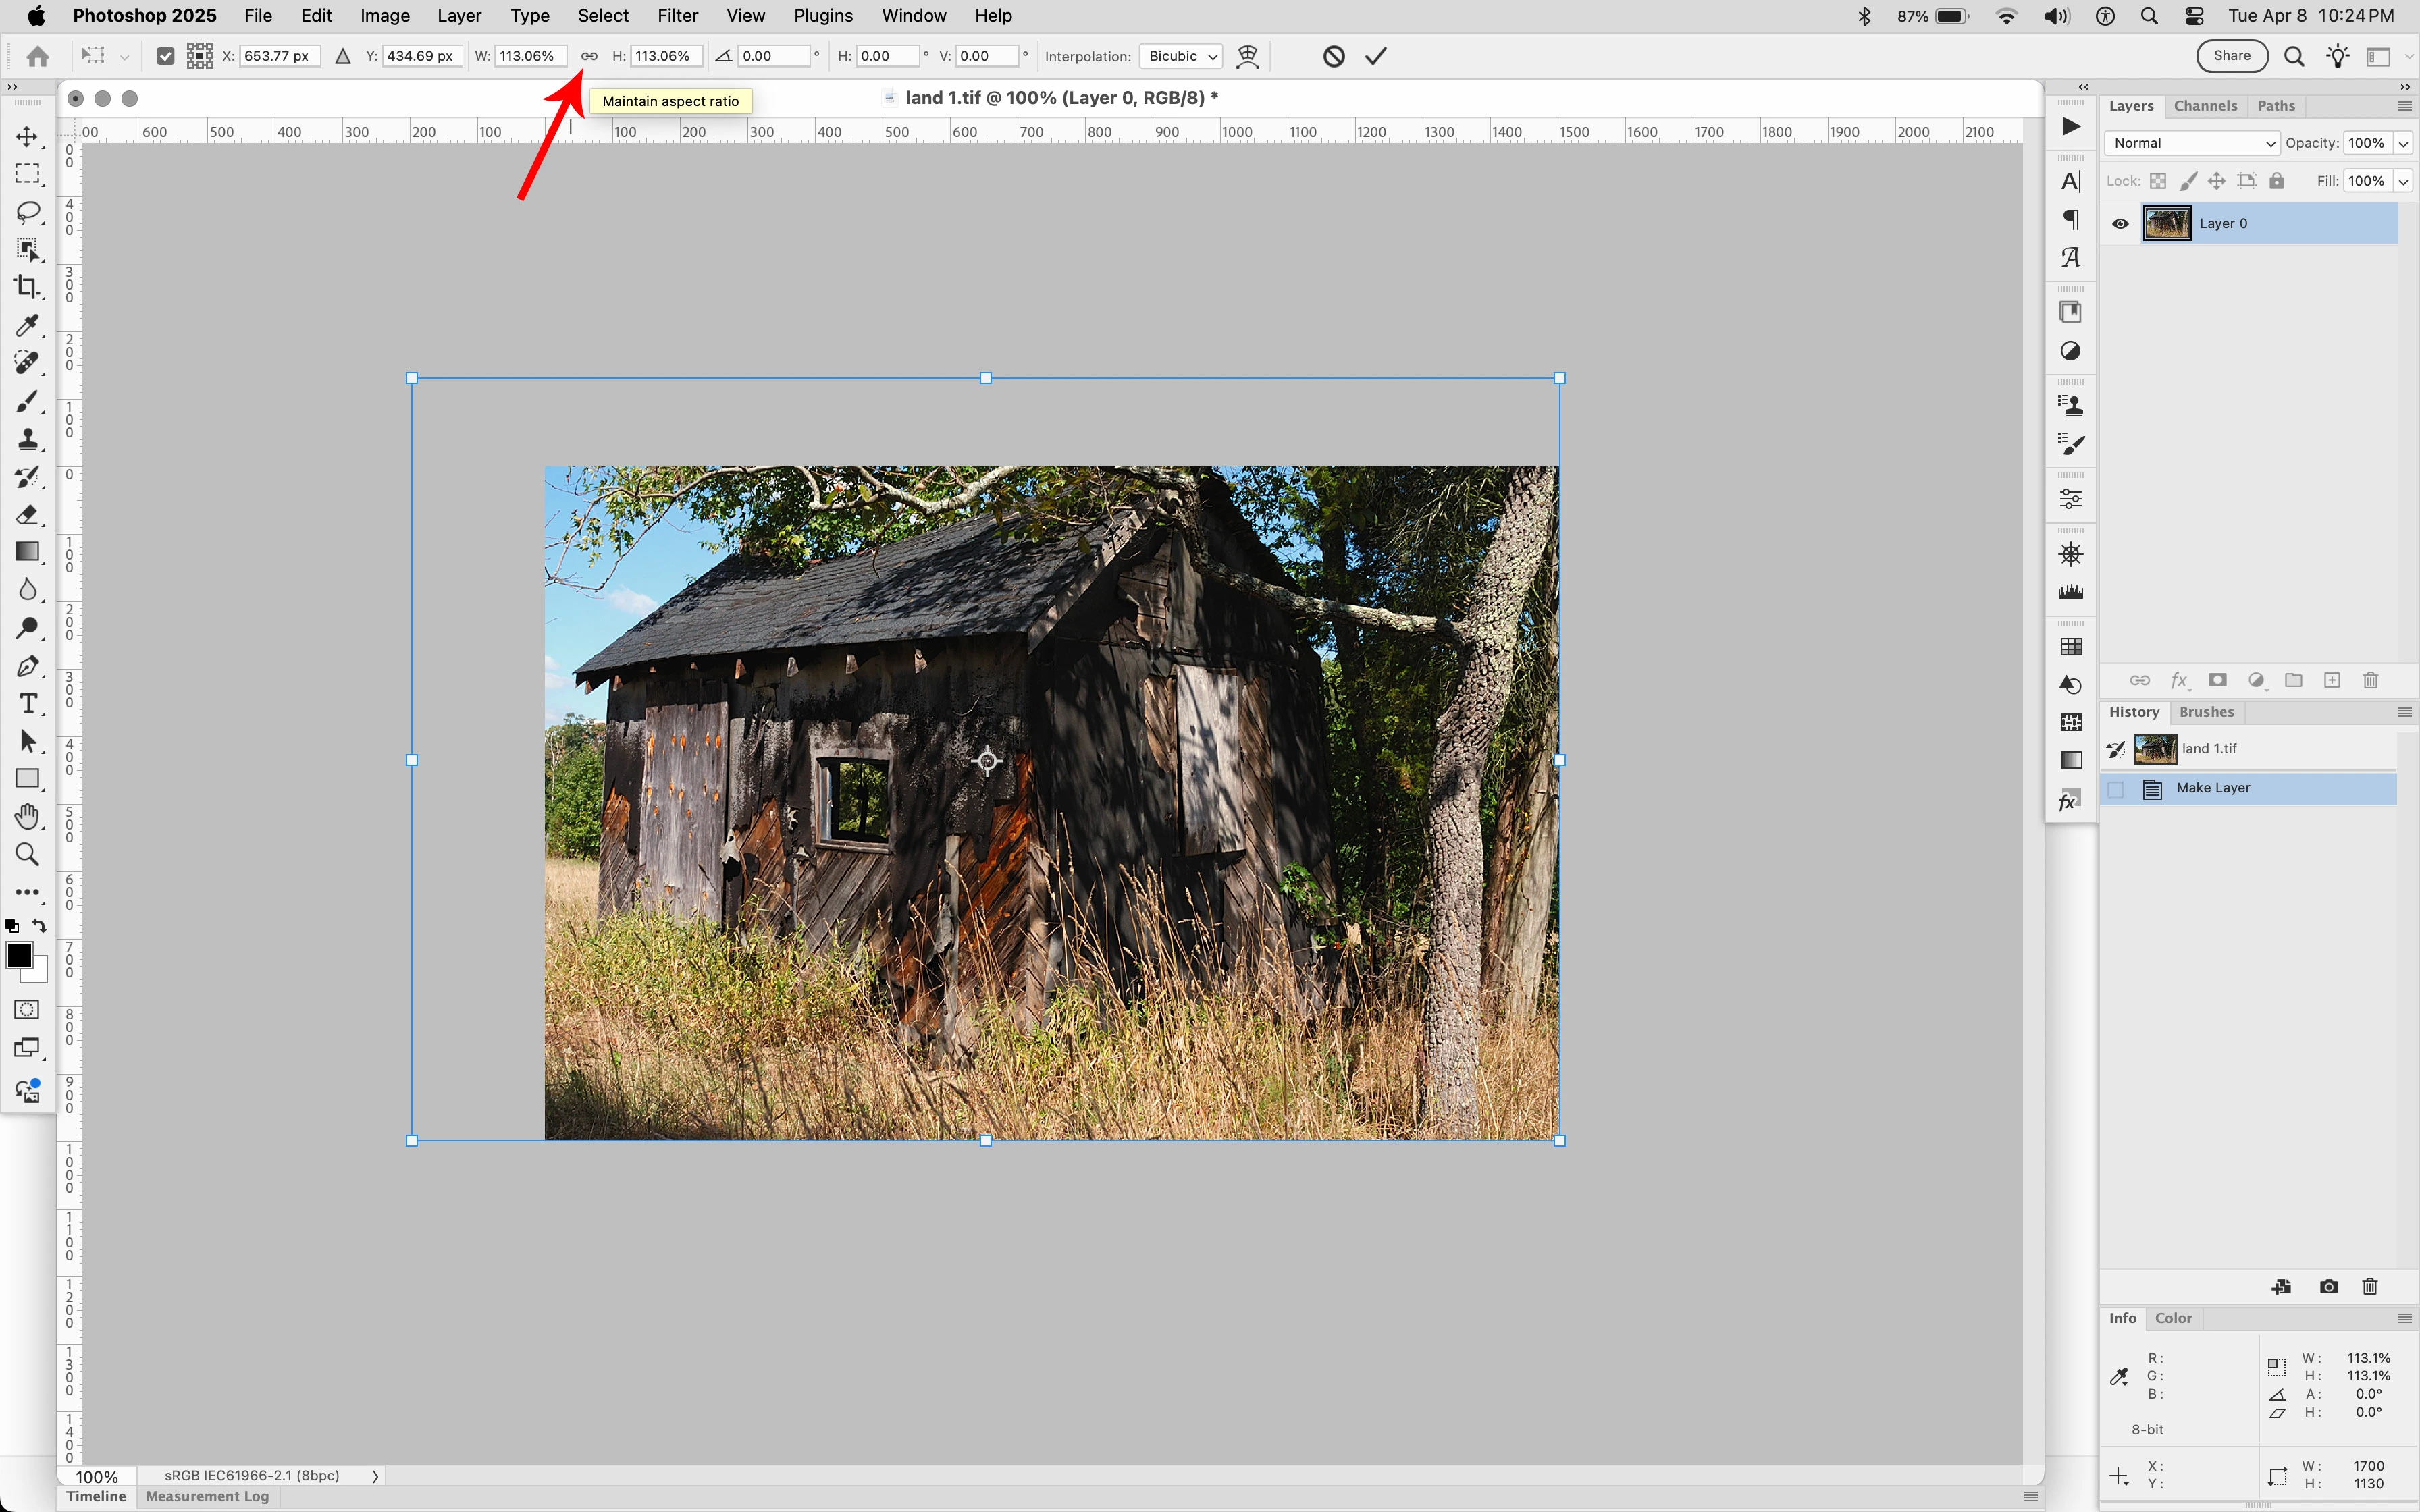Open the Filter menu
The image size is (2420, 1512).
pyautogui.click(x=677, y=16)
